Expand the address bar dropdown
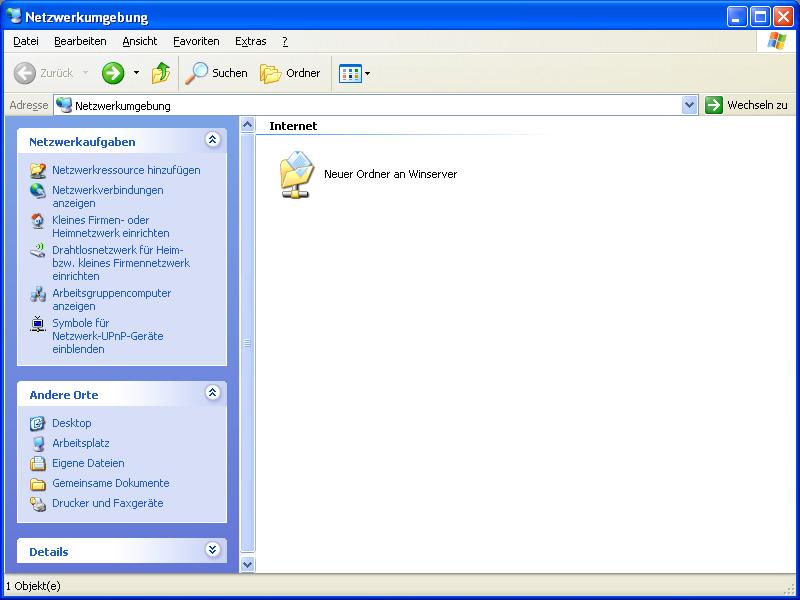The height and width of the screenshot is (600, 800). click(689, 106)
